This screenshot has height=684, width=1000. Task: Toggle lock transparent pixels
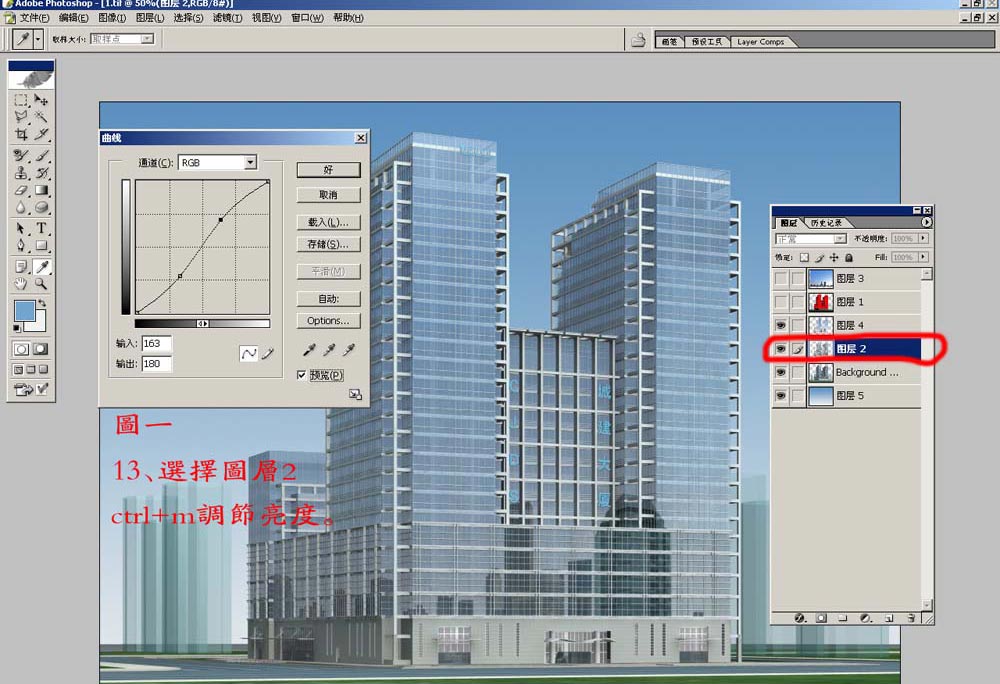[804, 258]
